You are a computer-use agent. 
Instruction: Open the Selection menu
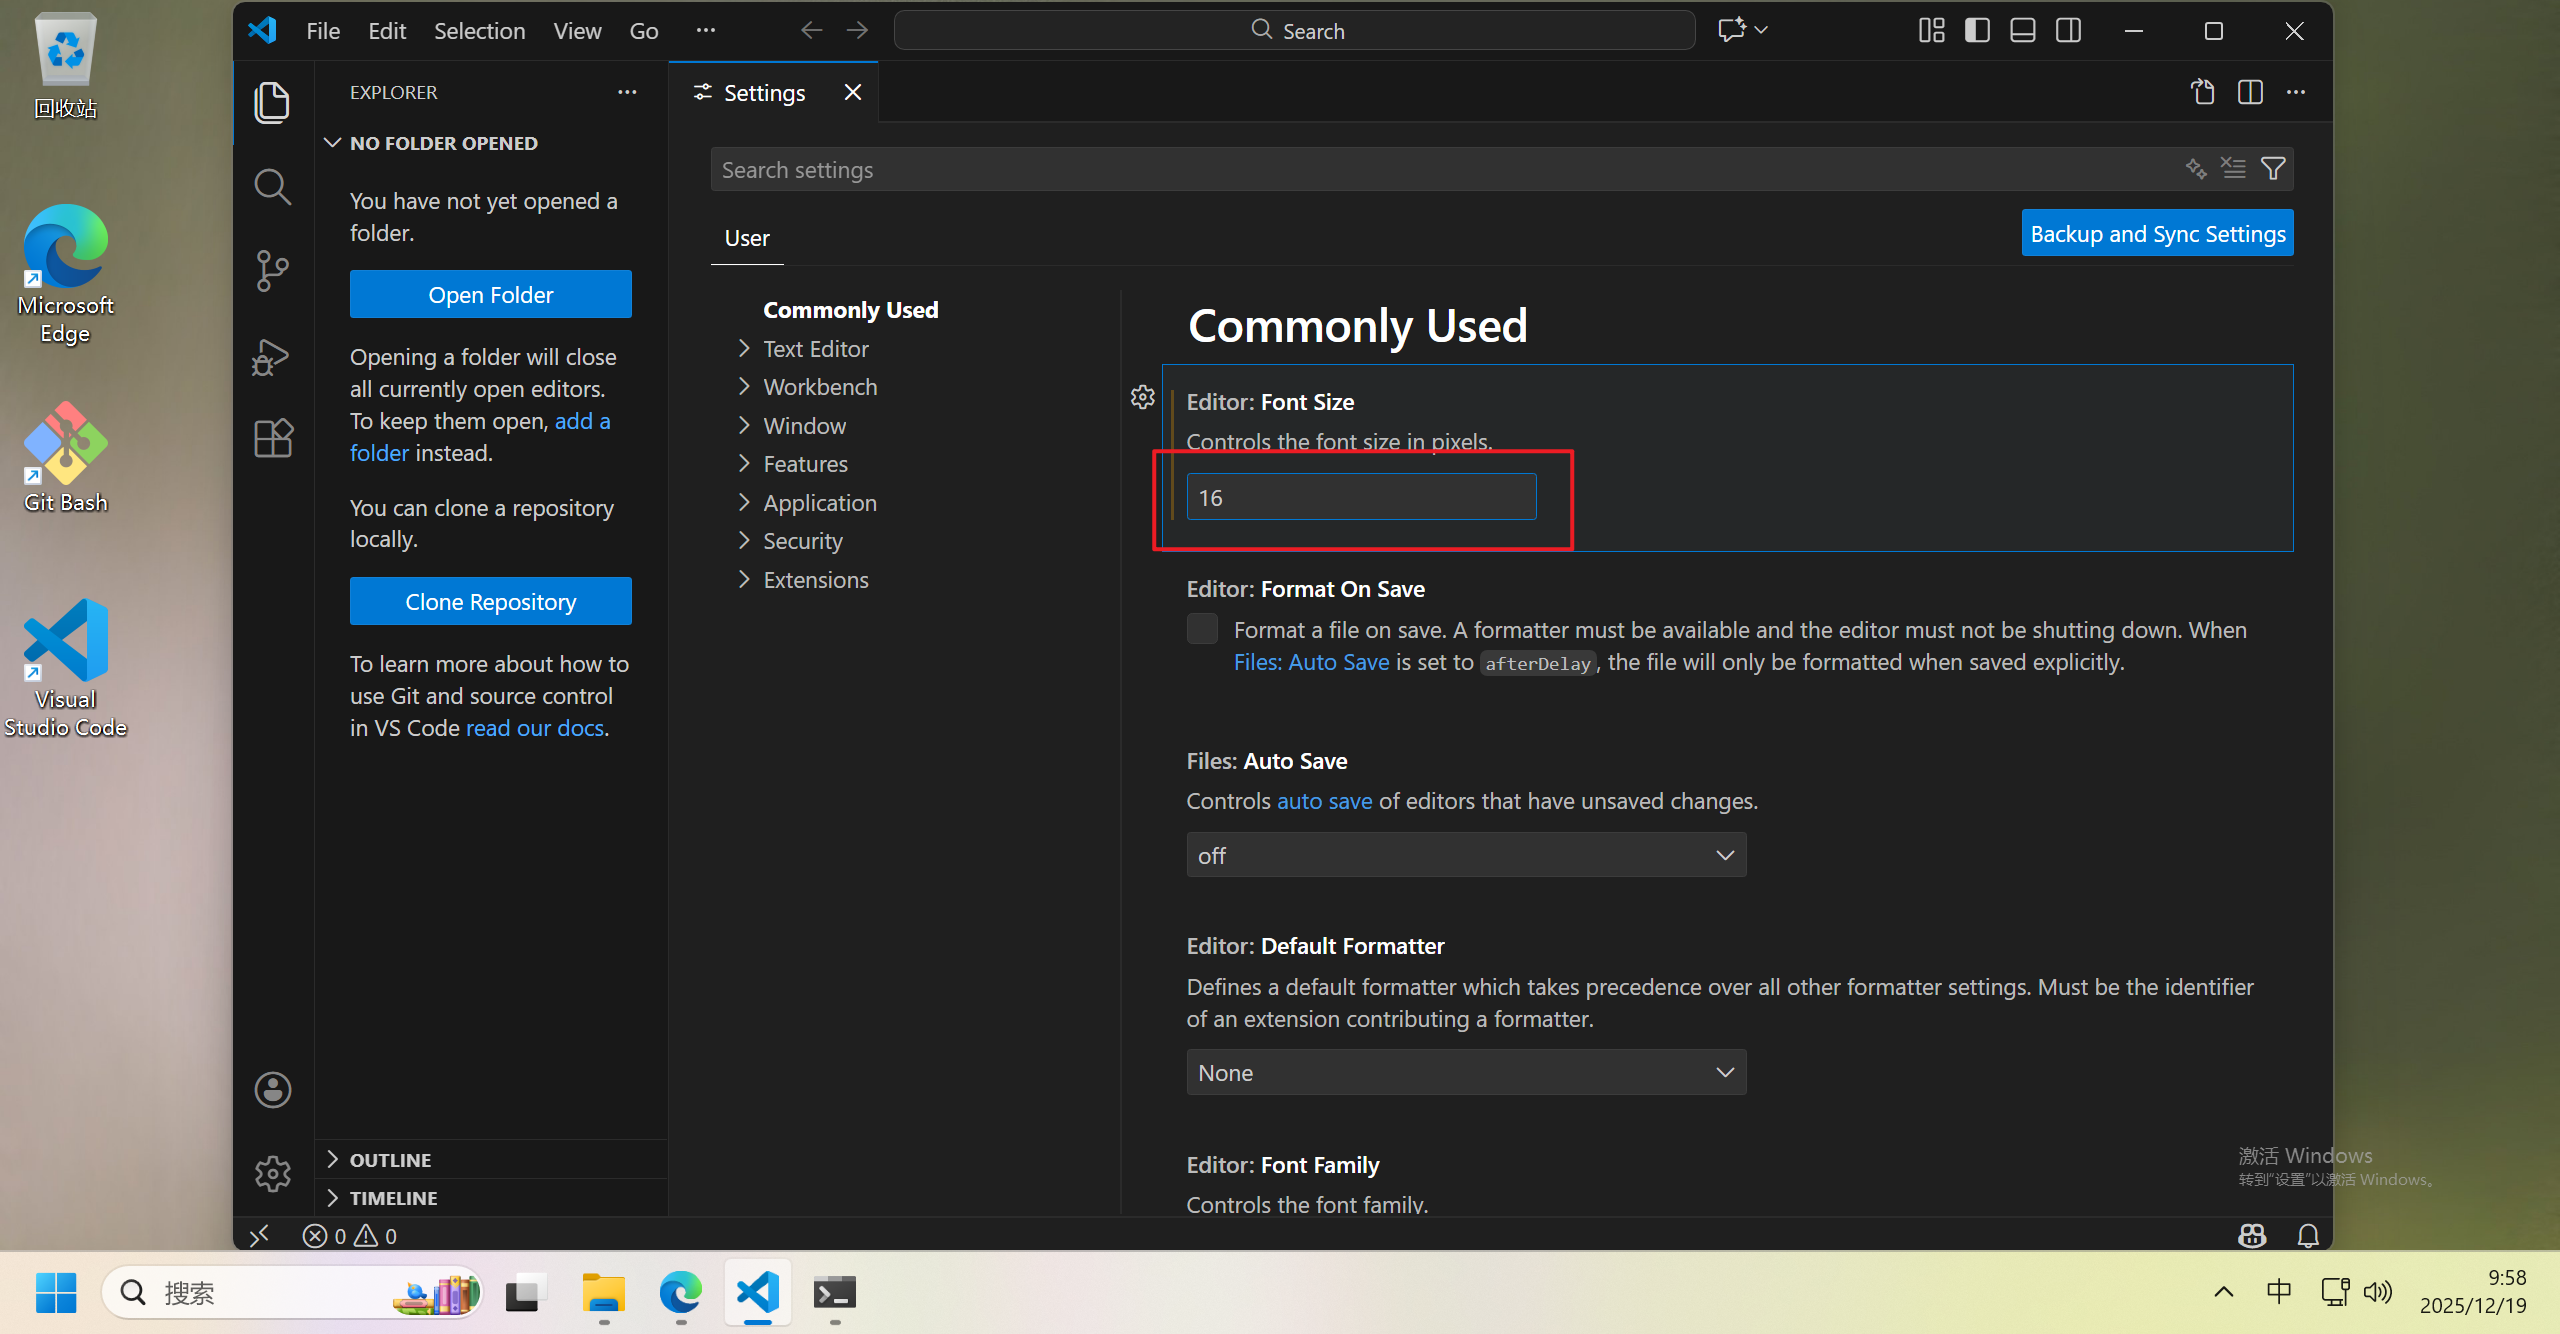(x=479, y=31)
